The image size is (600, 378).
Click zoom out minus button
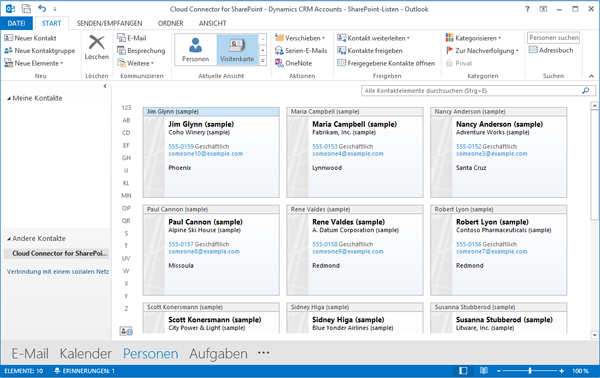pyautogui.click(x=499, y=371)
